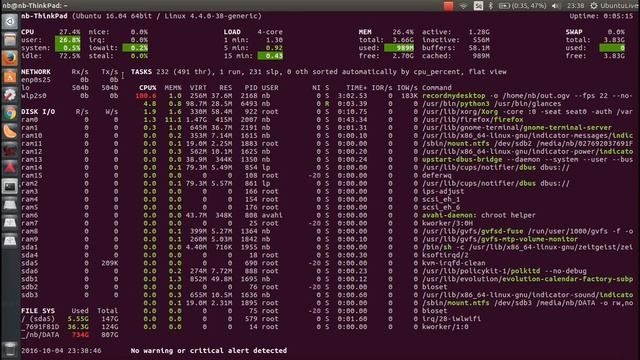This screenshot has height=360, width=640.
Task: Select the polkitd --no-debug process
Action: (x=504, y=271)
